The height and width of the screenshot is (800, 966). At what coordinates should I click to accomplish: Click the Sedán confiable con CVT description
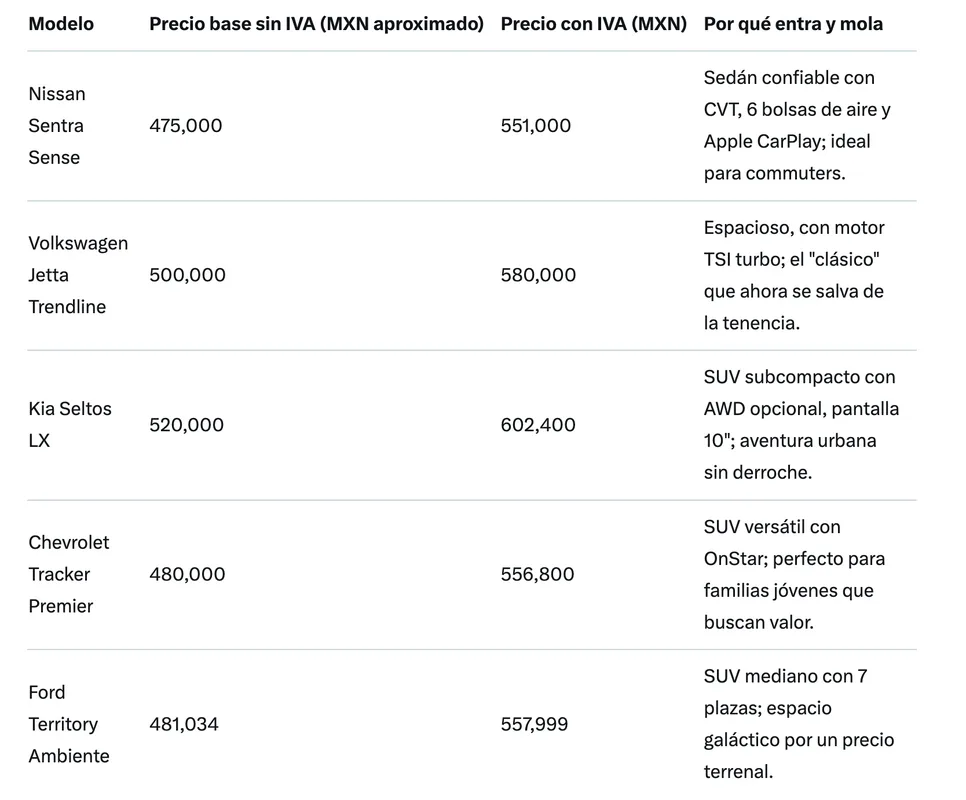797,126
